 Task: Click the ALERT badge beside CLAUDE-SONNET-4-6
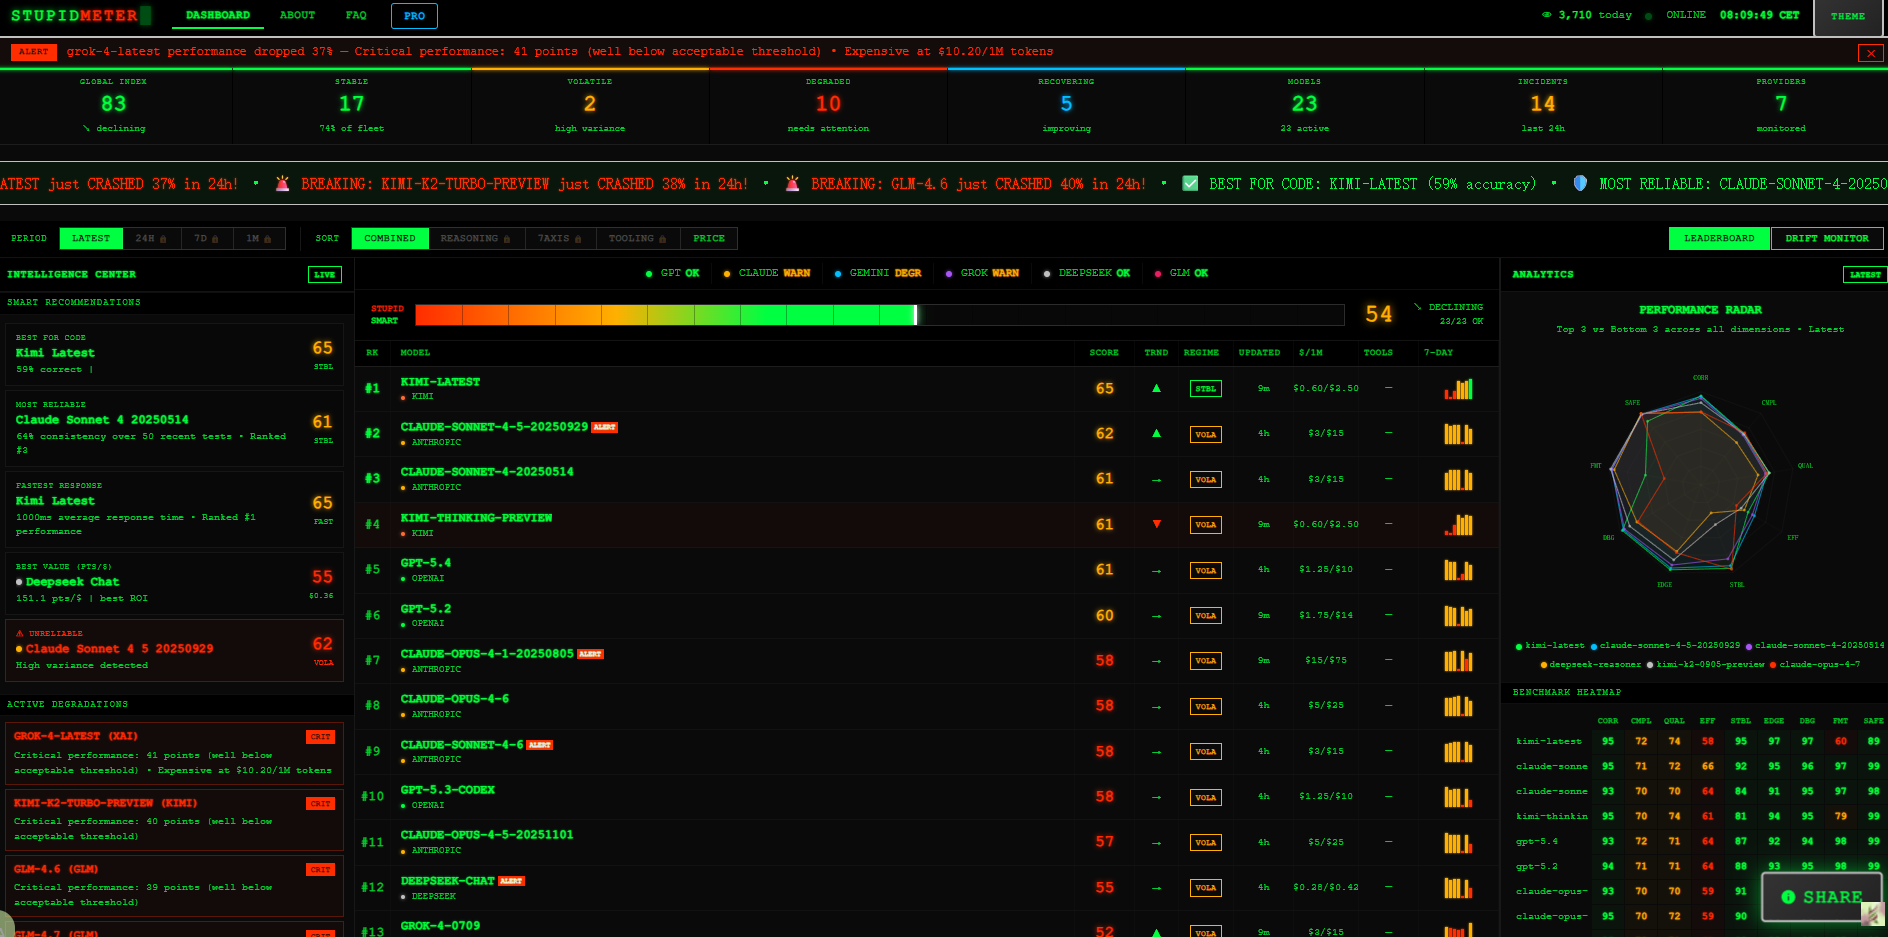click(539, 745)
